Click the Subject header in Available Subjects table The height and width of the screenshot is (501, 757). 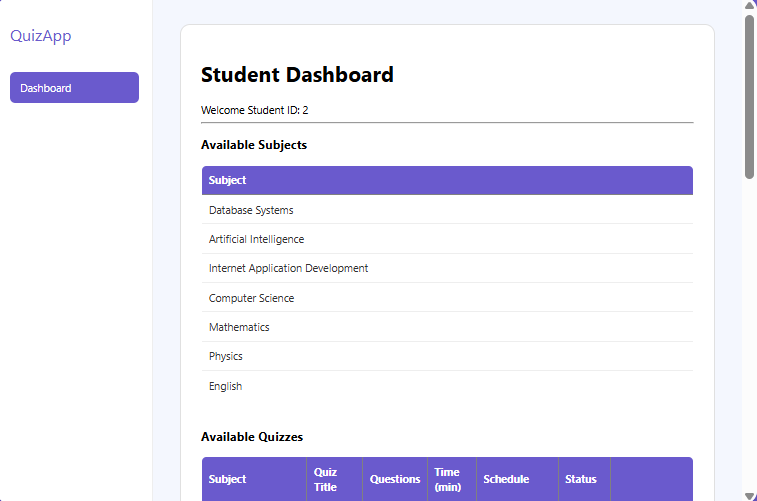click(x=447, y=181)
